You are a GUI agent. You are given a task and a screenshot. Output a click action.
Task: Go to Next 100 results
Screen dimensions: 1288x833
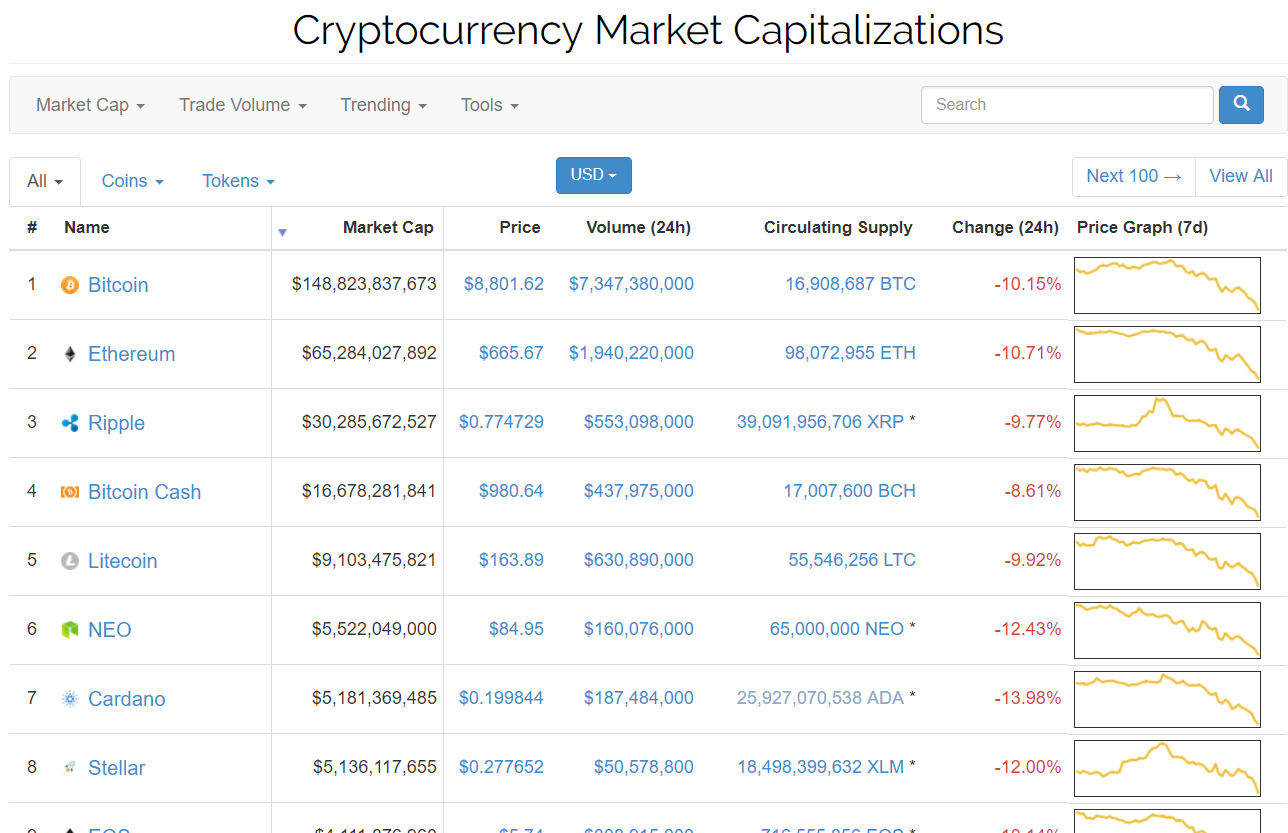pos(1133,176)
